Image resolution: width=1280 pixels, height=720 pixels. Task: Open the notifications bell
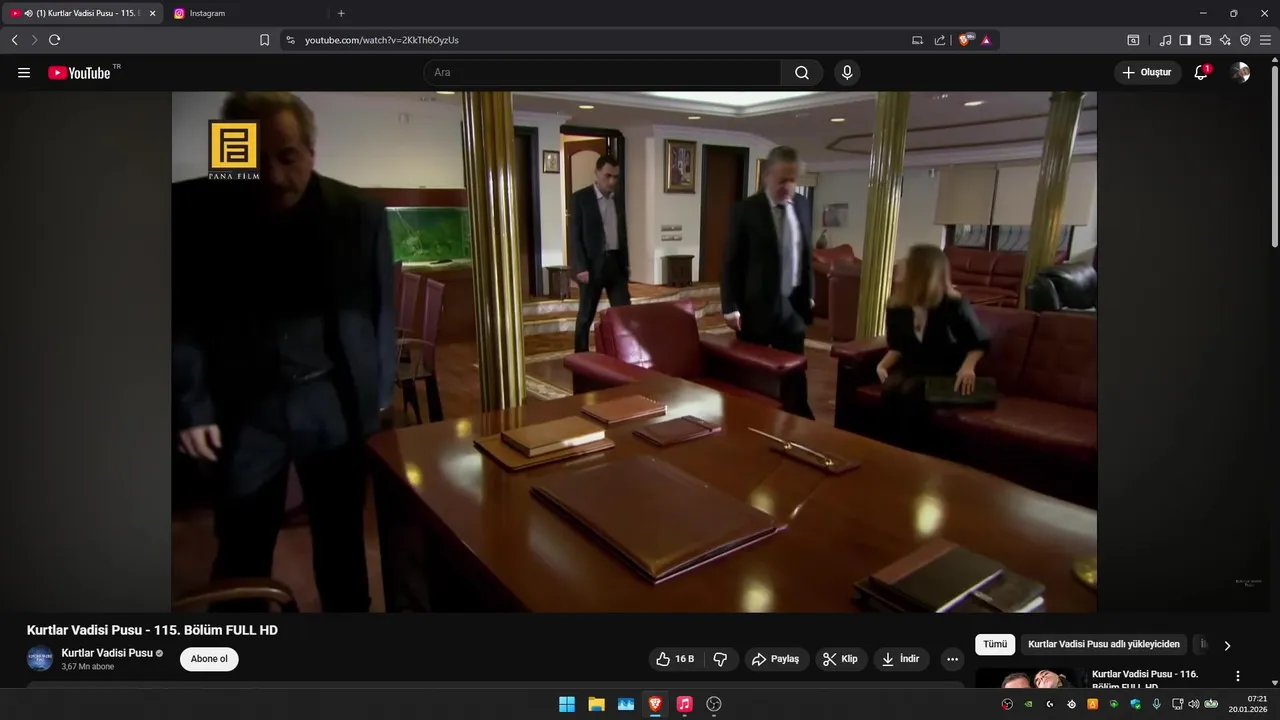1201,73
